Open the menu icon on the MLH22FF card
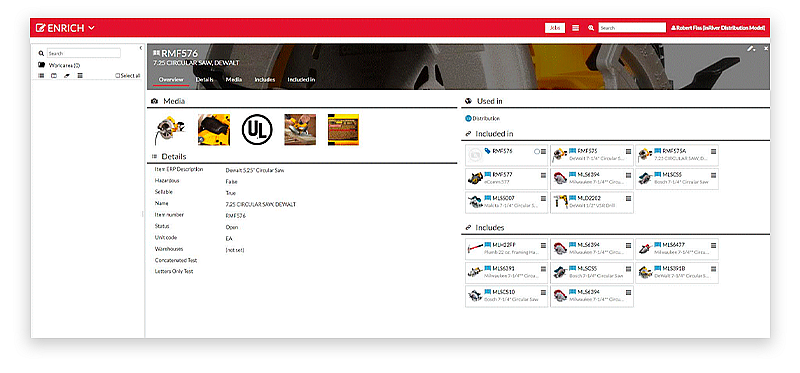Viewport: 800px width, 373px height. 543,245
